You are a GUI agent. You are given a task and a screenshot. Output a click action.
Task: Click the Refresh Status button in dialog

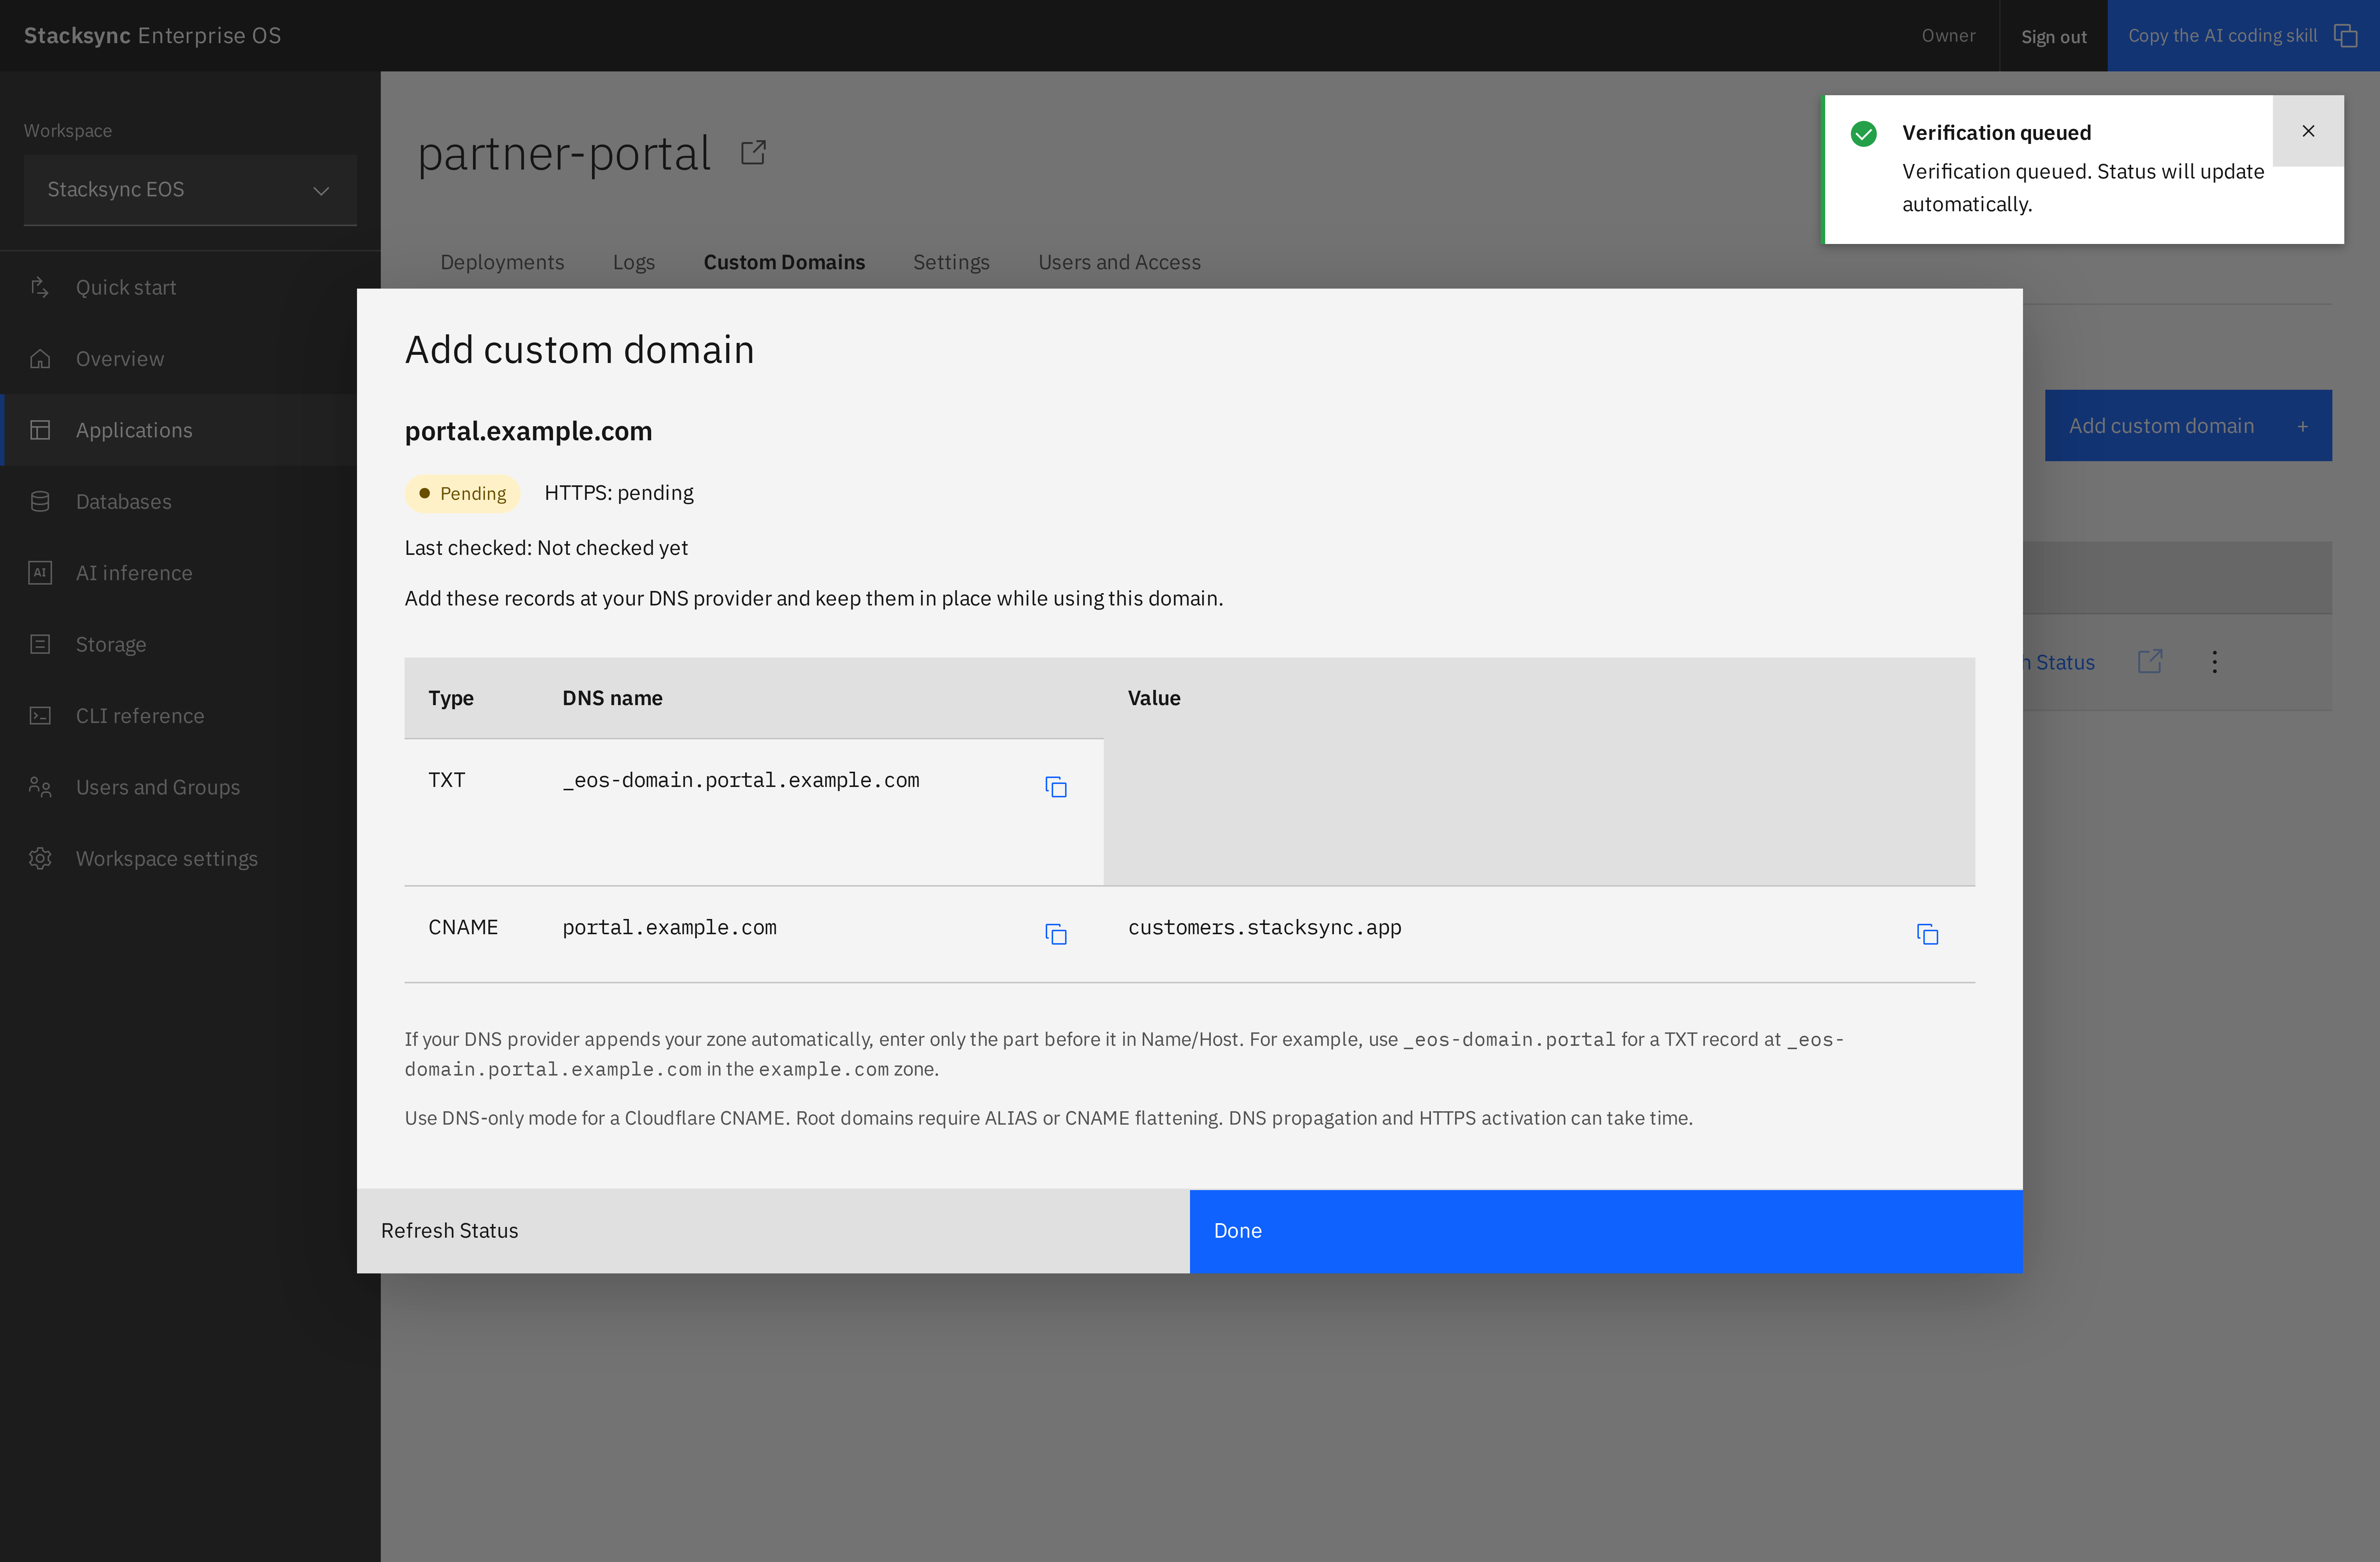773,1231
